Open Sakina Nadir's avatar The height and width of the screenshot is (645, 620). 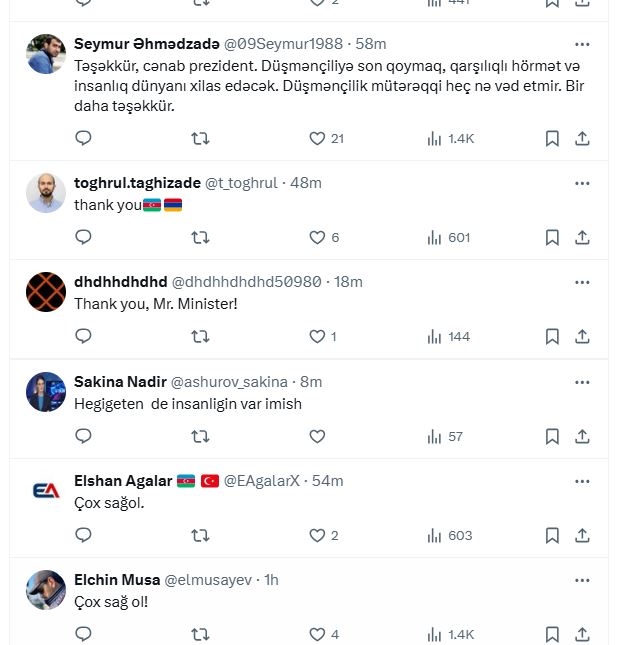pyautogui.click(x=46, y=392)
